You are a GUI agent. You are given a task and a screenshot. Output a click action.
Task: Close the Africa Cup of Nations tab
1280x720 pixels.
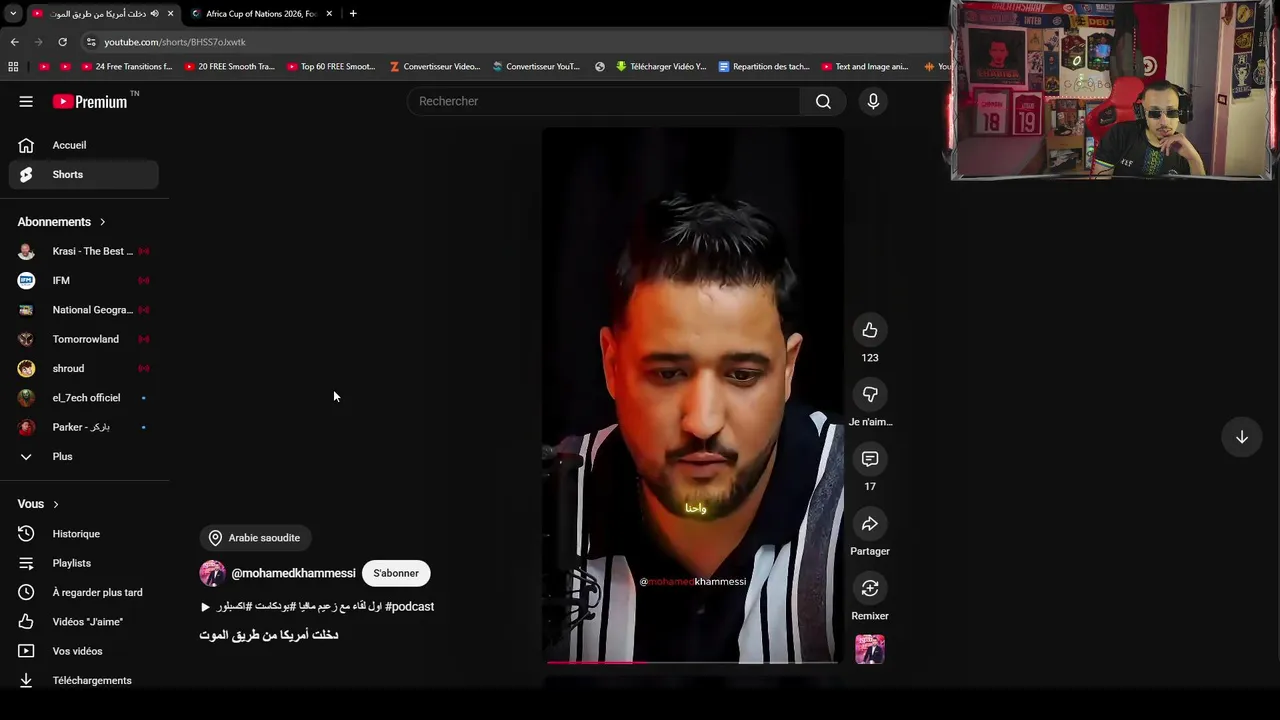[329, 14]
